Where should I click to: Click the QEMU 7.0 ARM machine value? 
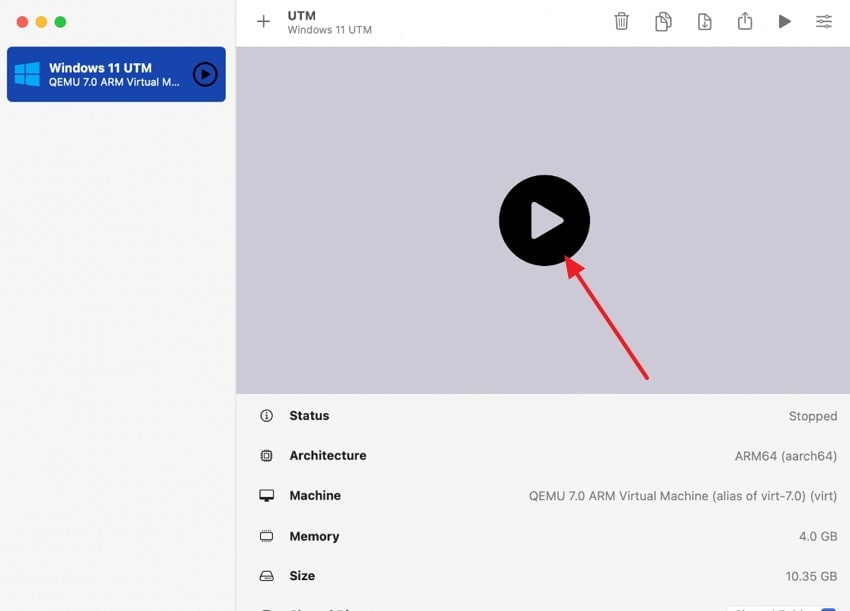tap(682, 496)
